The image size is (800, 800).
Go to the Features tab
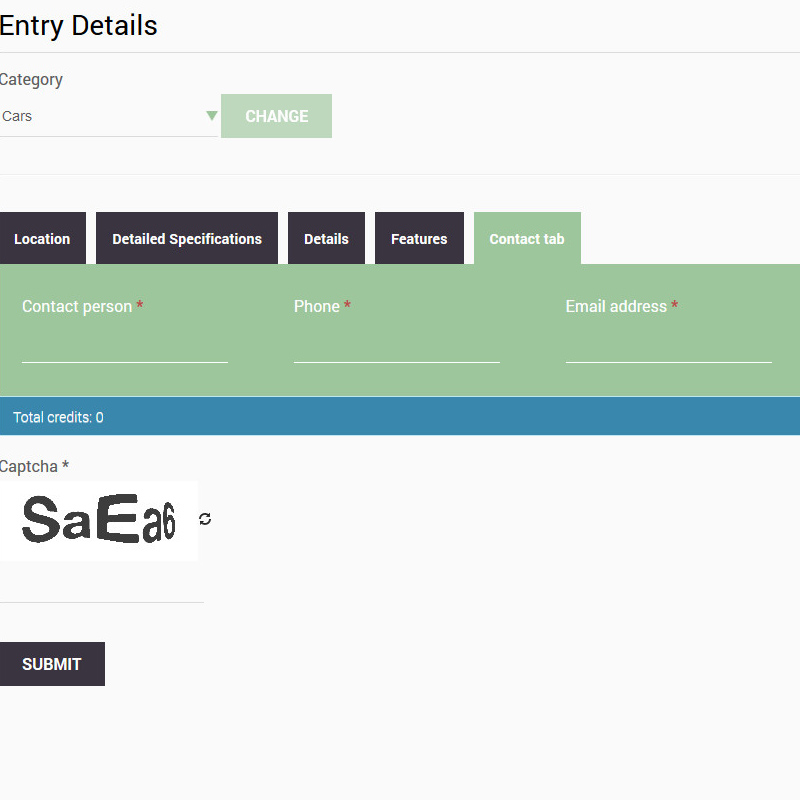click(419, 239)
